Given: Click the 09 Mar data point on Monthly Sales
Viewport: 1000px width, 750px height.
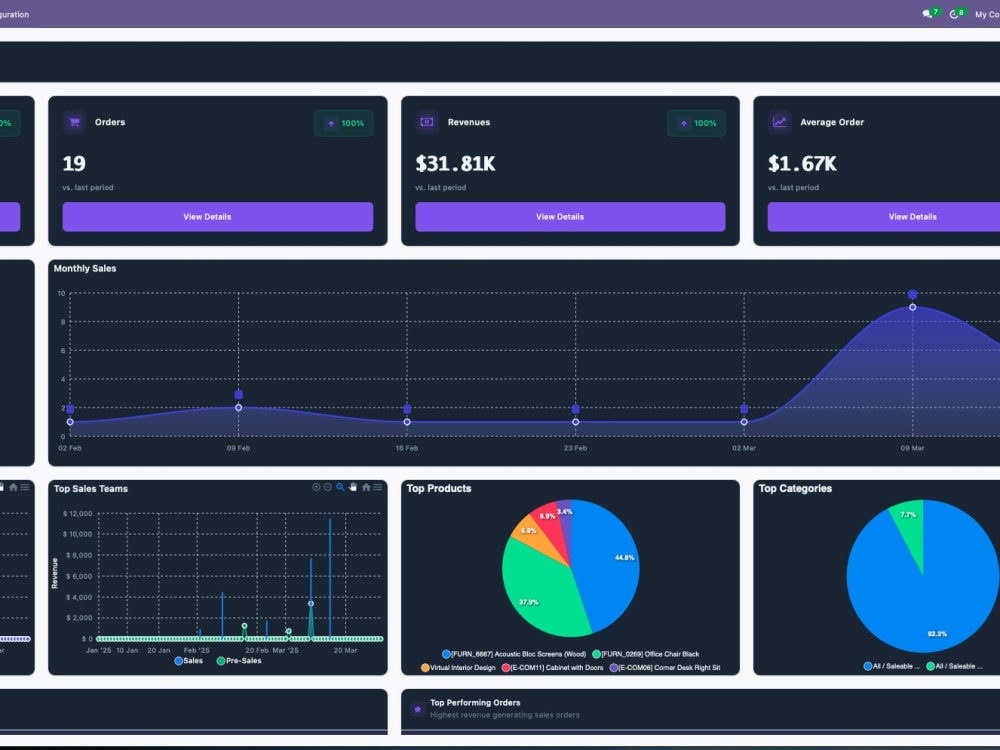Looking at the screenshot, I should pos(913,307).
